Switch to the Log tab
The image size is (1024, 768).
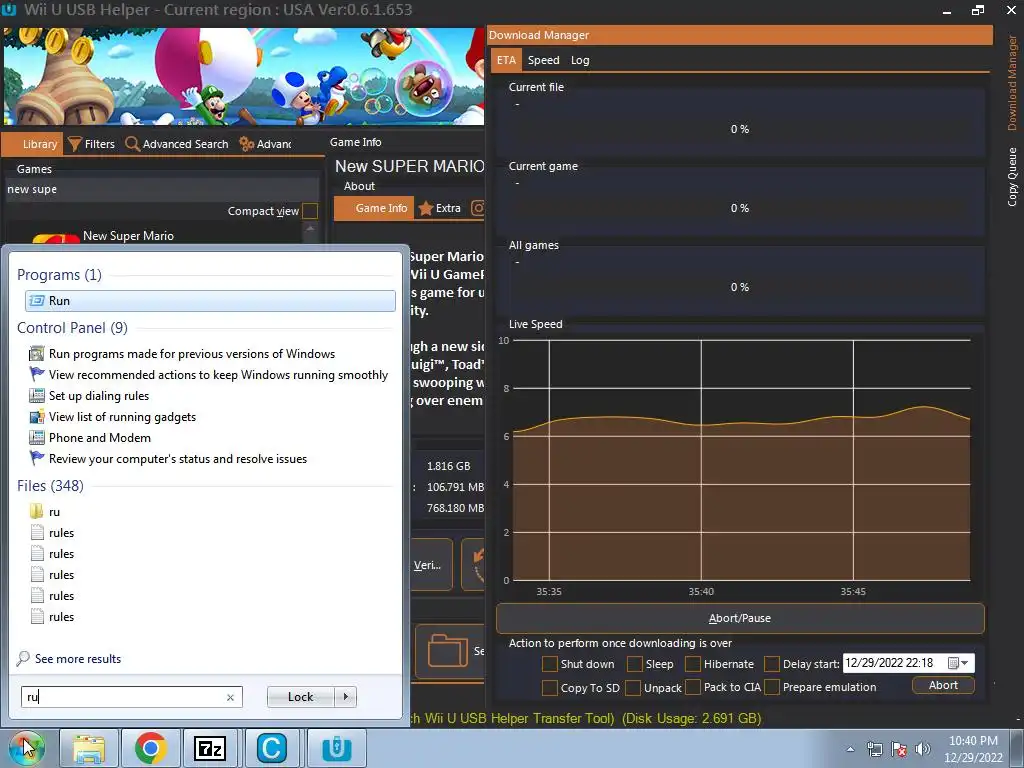pos(580,60)
